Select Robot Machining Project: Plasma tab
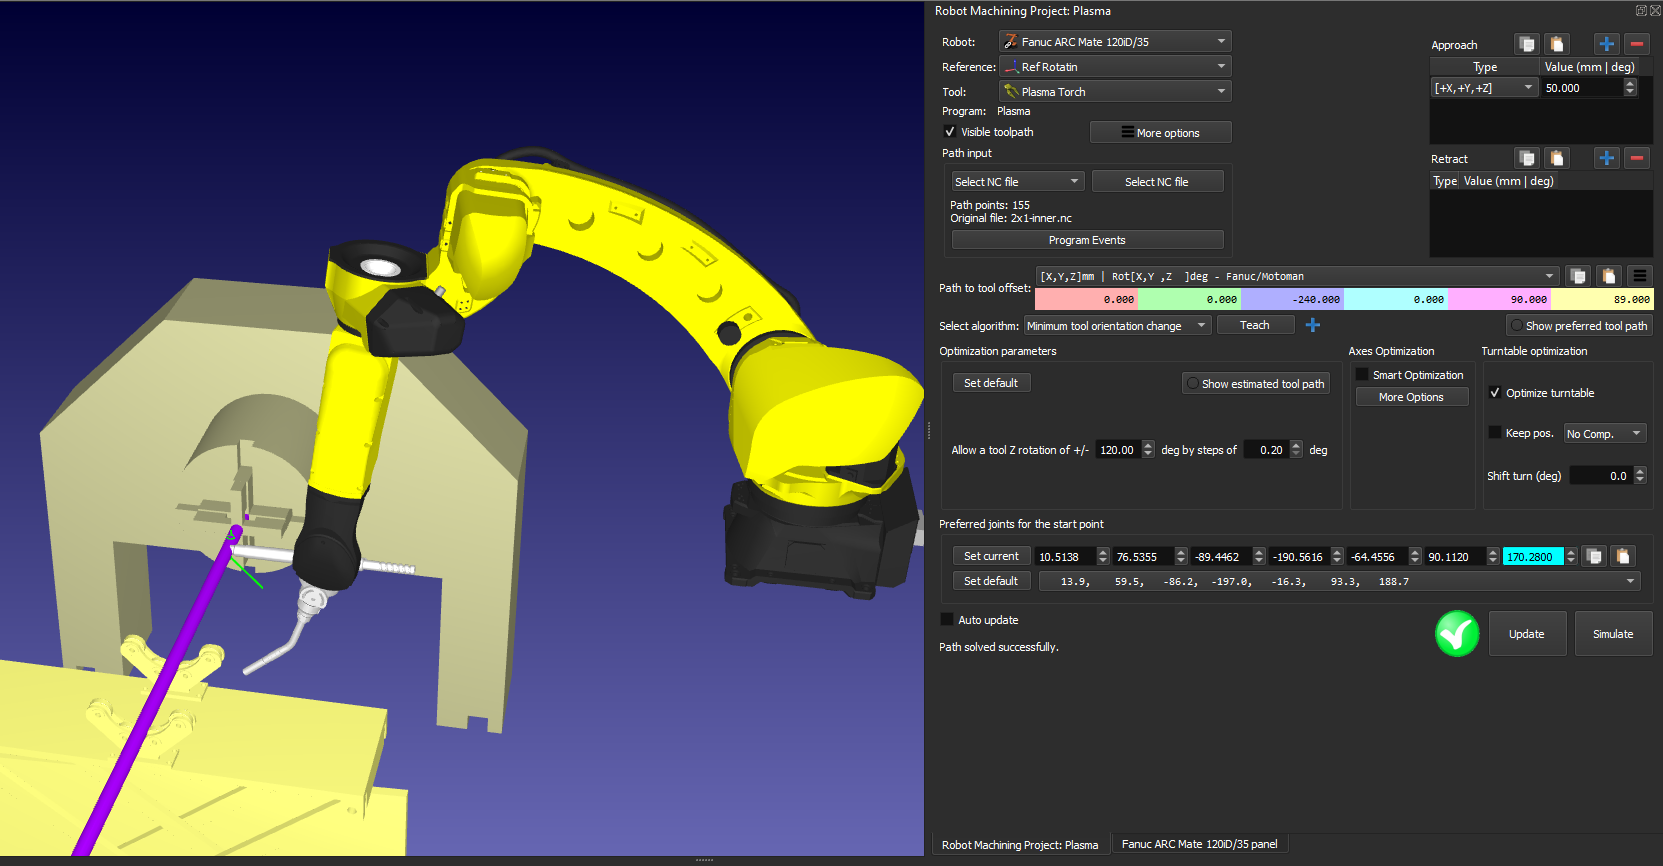1663x866 pixels. tap(1019, 845)
